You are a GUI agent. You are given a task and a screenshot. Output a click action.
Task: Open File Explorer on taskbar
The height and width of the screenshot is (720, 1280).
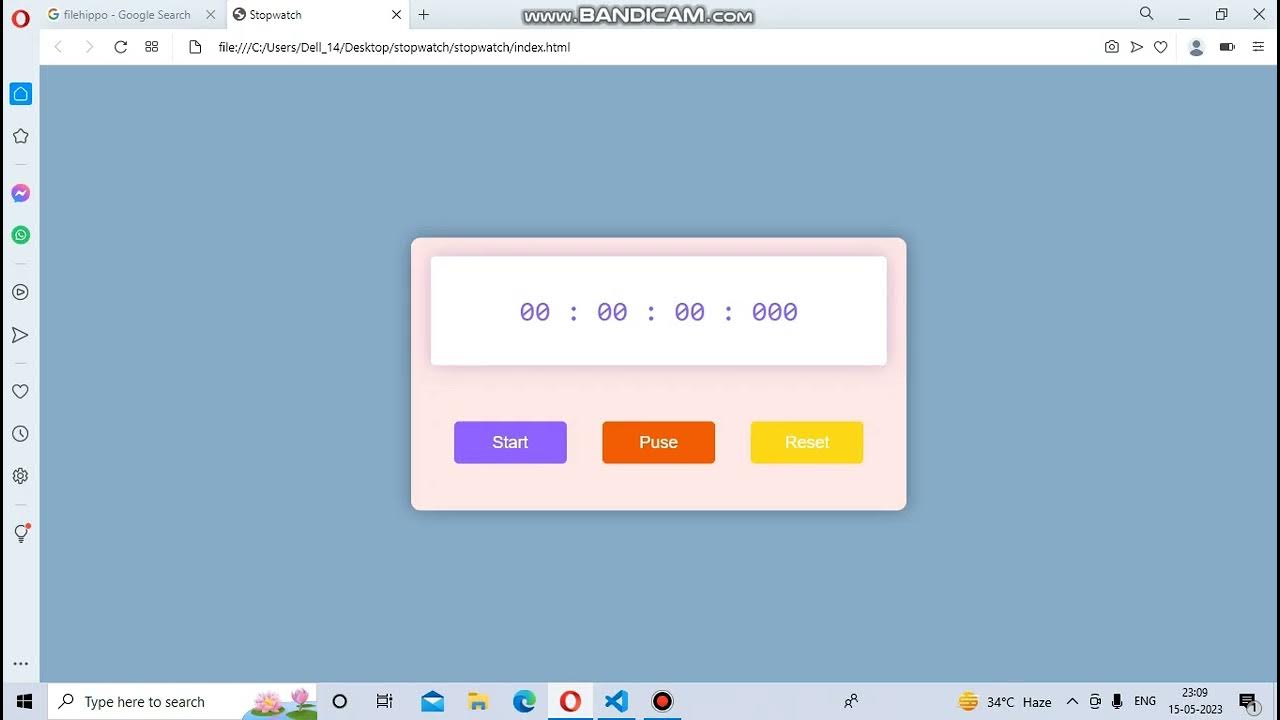point(478,701)
